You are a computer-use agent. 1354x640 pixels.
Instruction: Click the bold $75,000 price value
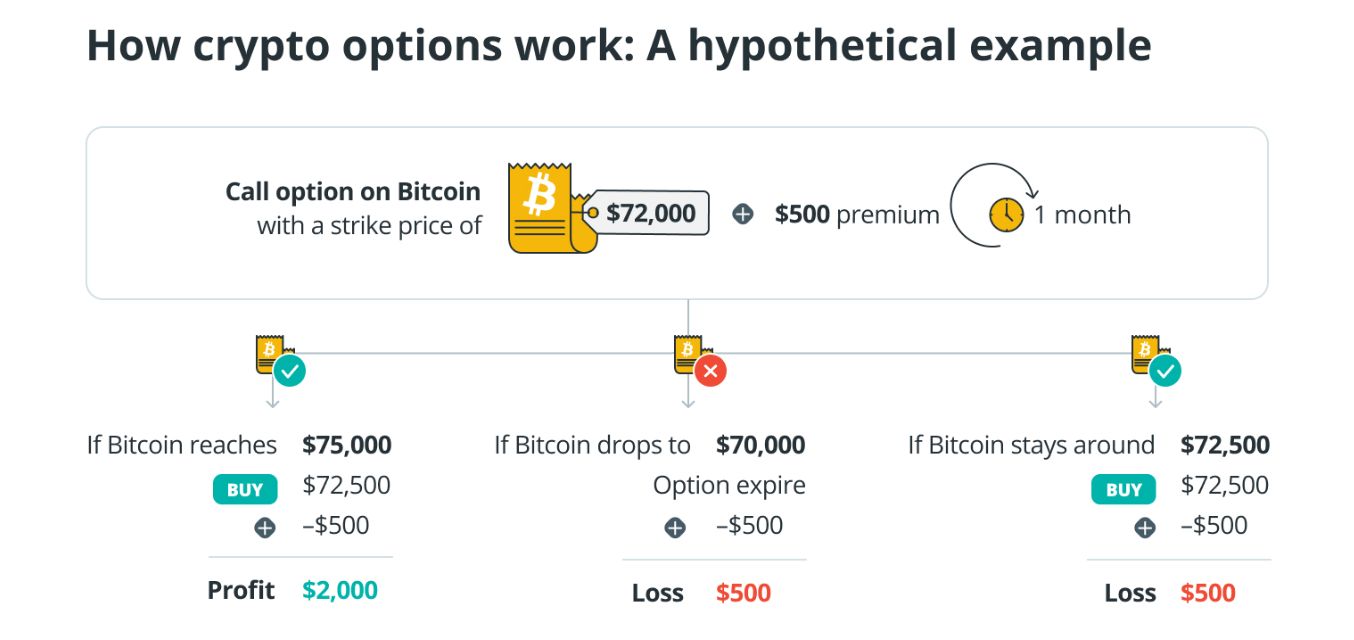tap(347, 444)
